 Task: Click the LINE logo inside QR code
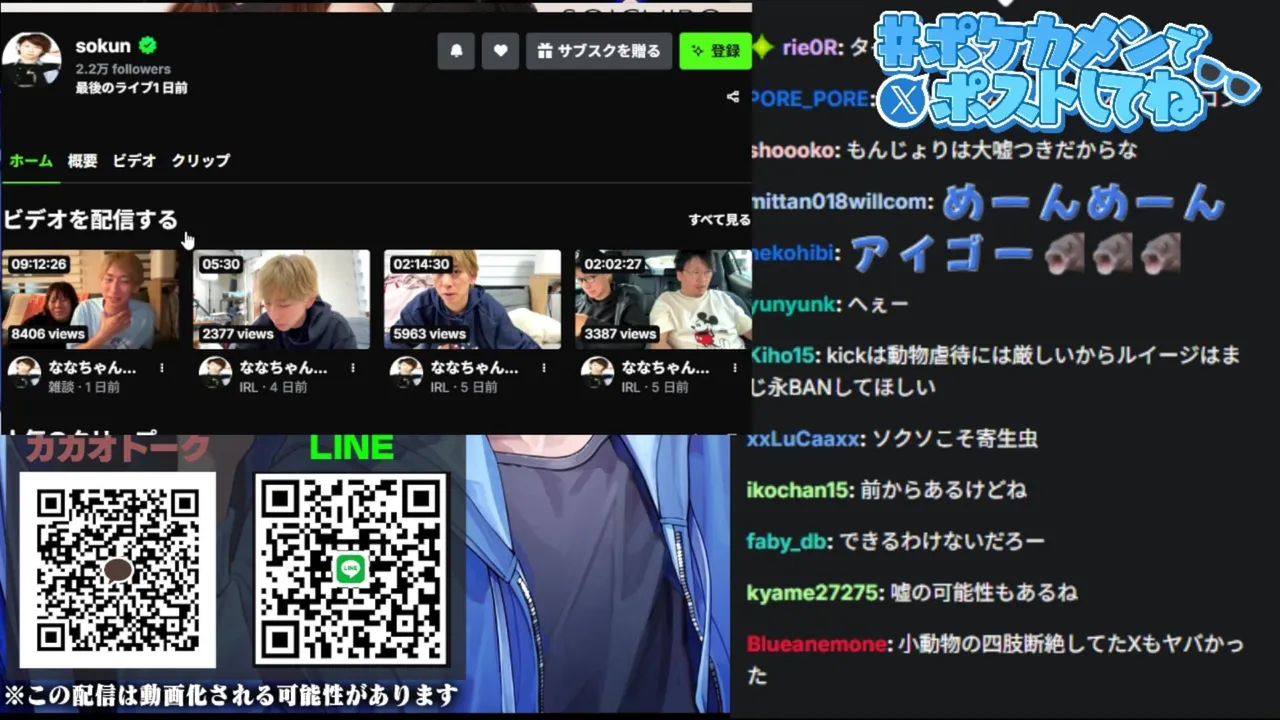(x=351, y=569)
